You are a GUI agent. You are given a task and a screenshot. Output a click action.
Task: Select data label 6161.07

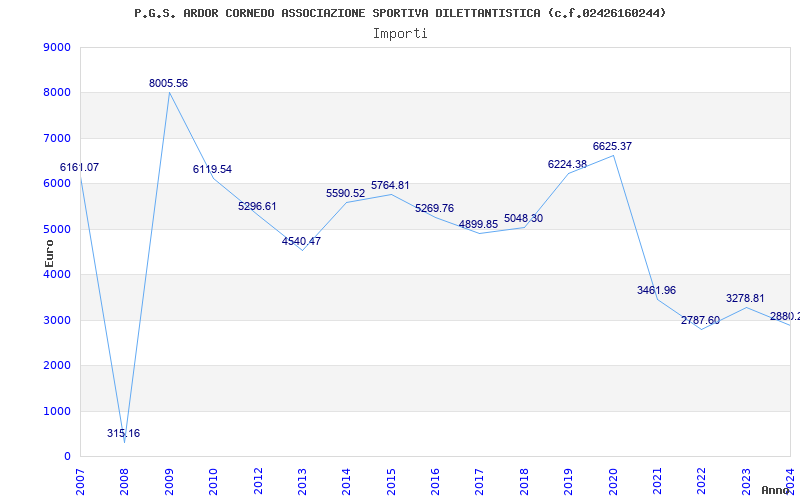79,167
